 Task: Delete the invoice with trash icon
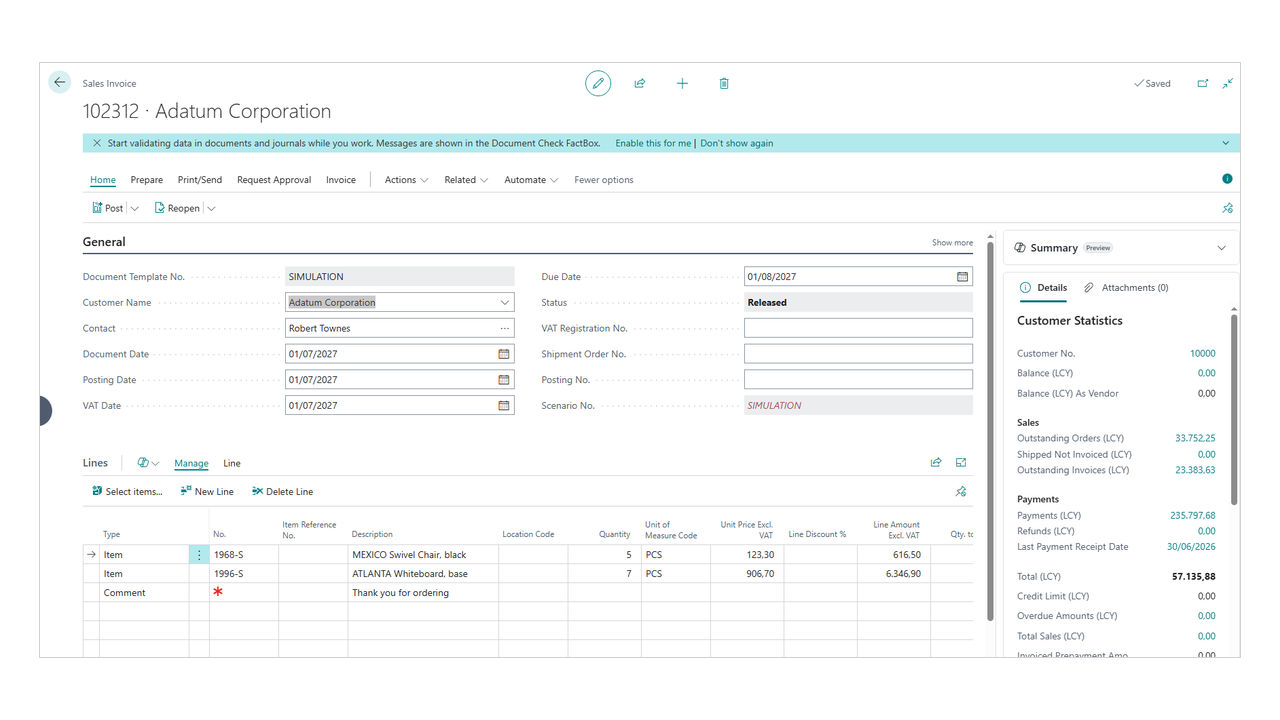pyautogui.click(x=724, y=83)
